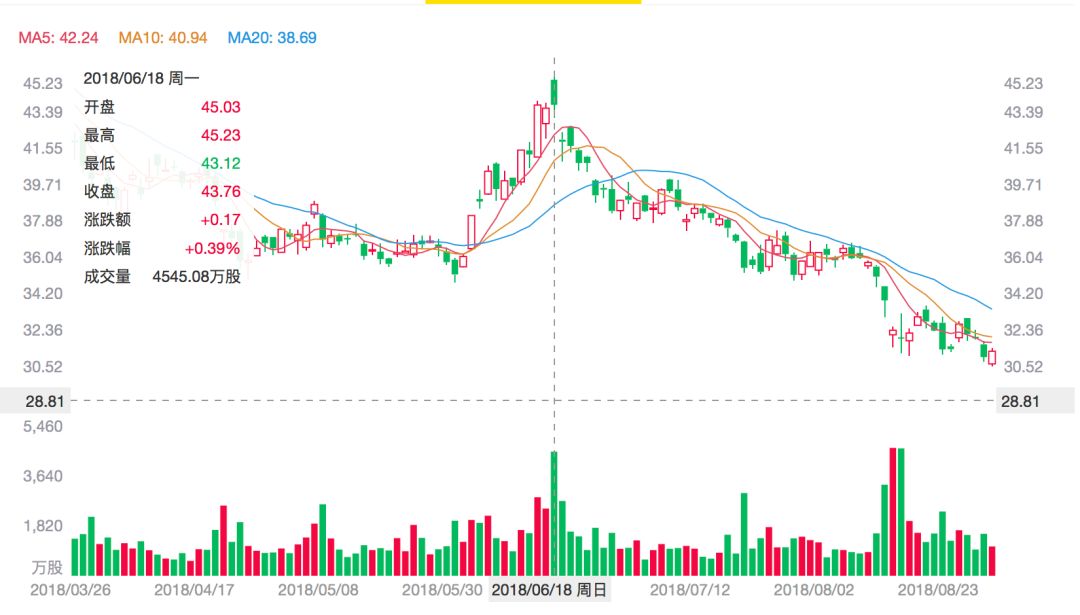The height and width of the screenshot is (615, 1080).
Task: Click the 最低 43.12 value in tooltip
Action: (220, 163)
